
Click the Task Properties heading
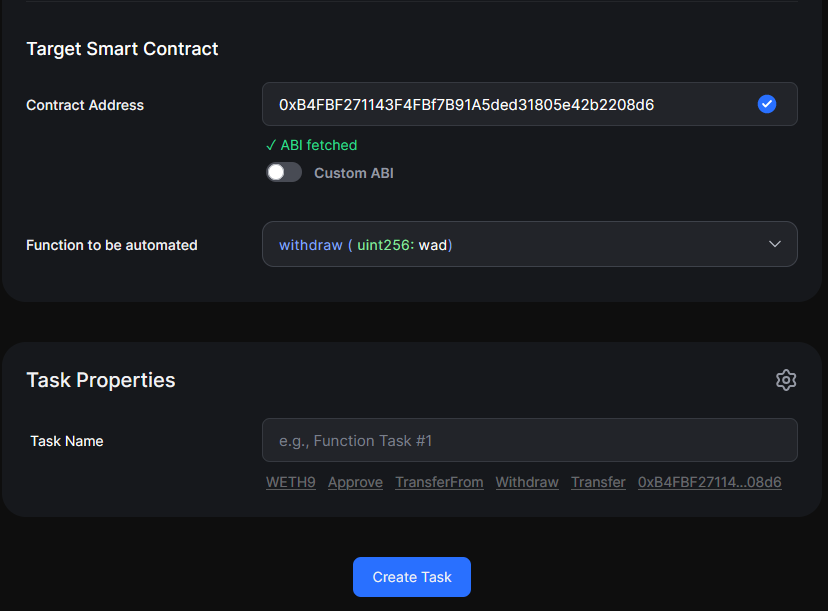click(x=101, y=380)
